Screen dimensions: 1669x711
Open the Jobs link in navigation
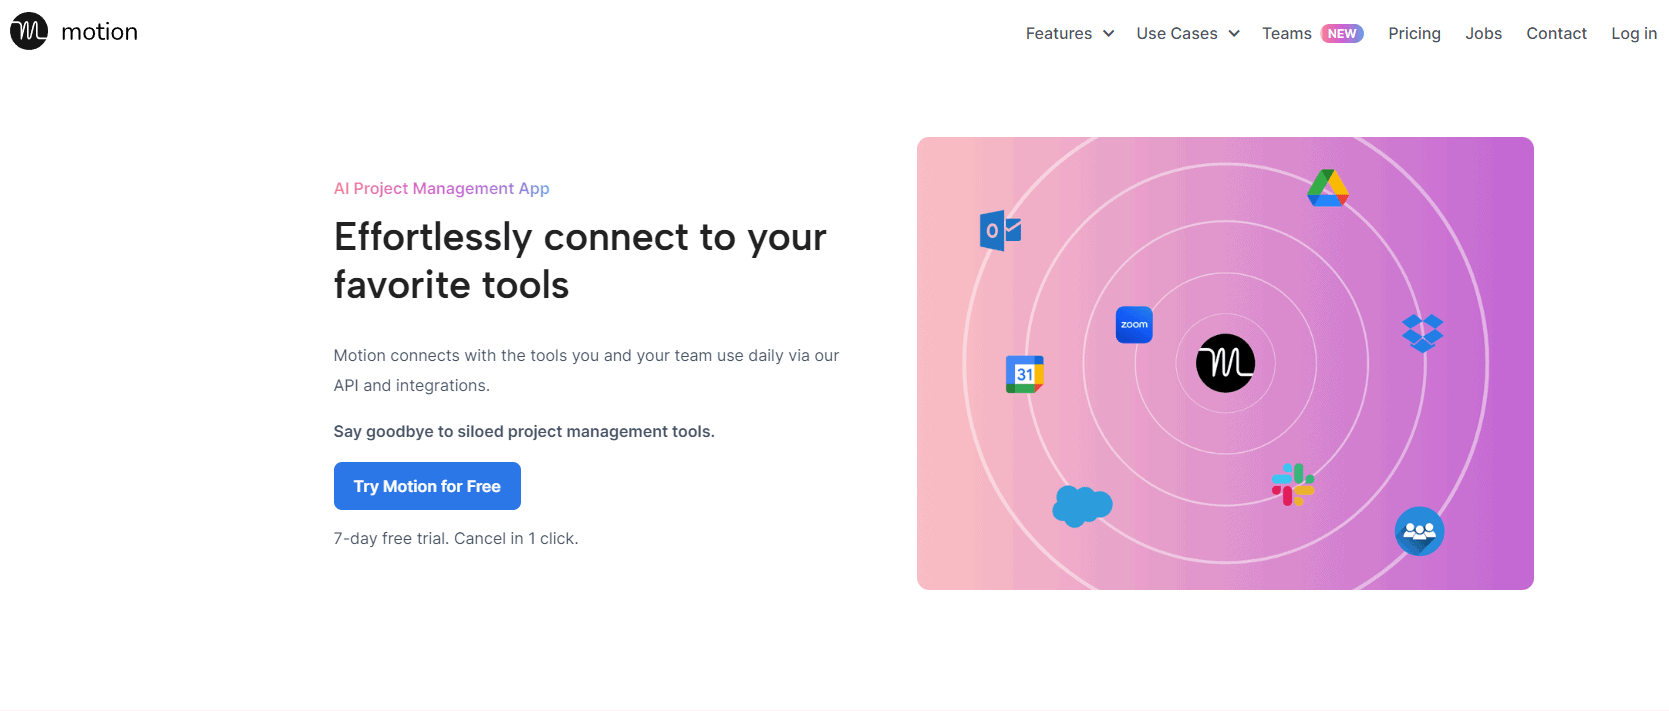1483,34
